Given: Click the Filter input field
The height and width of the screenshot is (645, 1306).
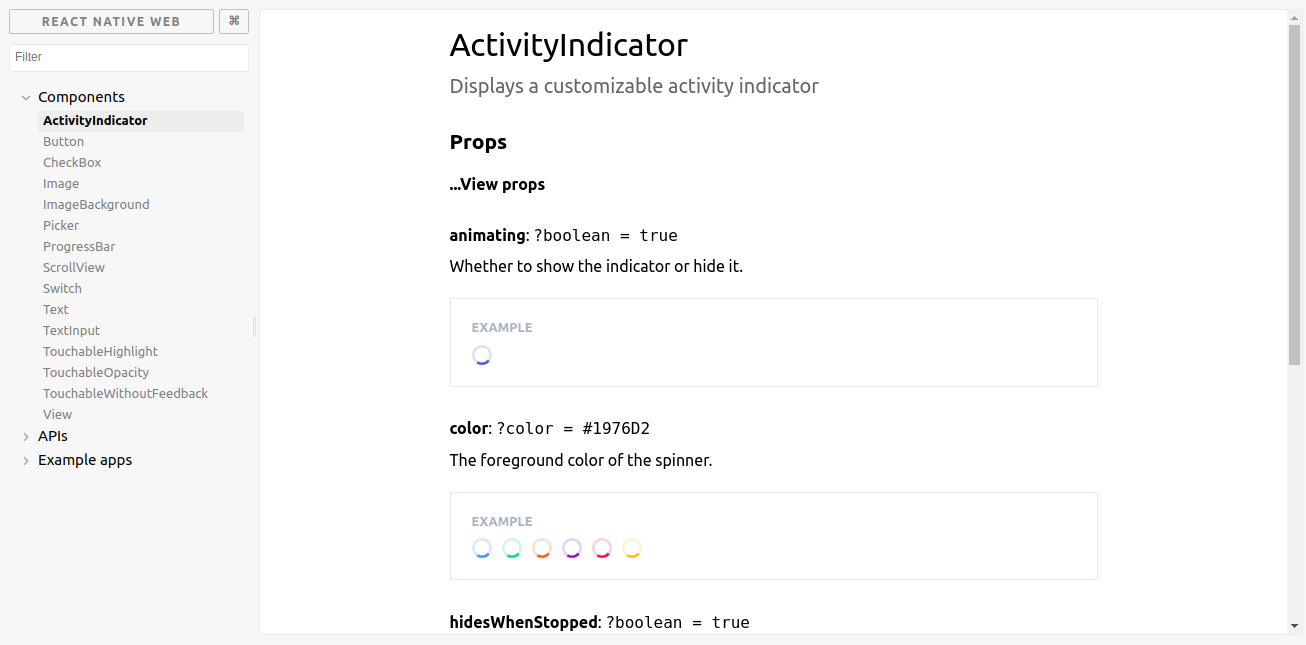Looking at the screenshot, I should pyautogui.click(x=129, y=57).
